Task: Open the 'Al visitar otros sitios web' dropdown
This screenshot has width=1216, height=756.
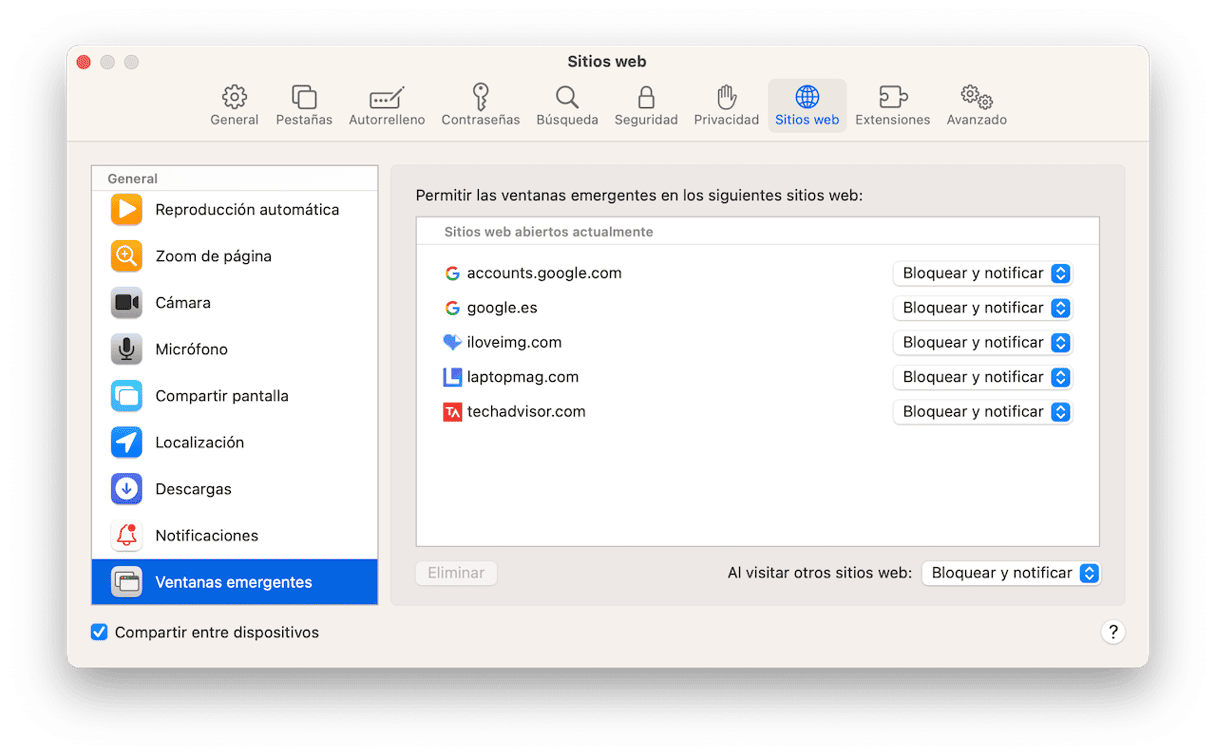Action: point(1011,573)
